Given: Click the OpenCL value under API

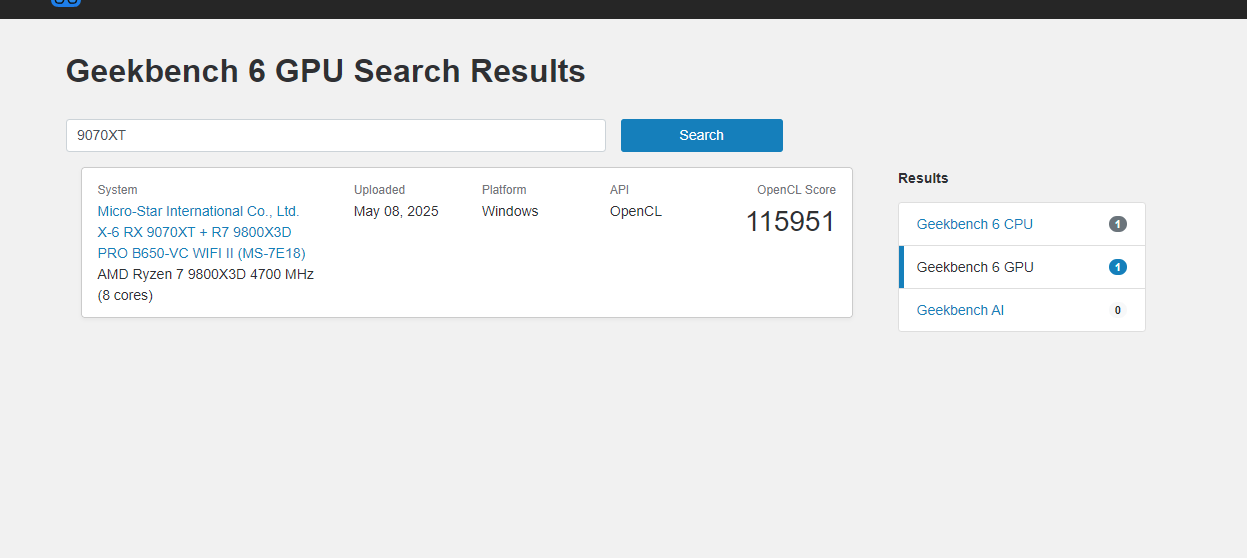Looking at the screenshot, I should (x=636, y=211).
